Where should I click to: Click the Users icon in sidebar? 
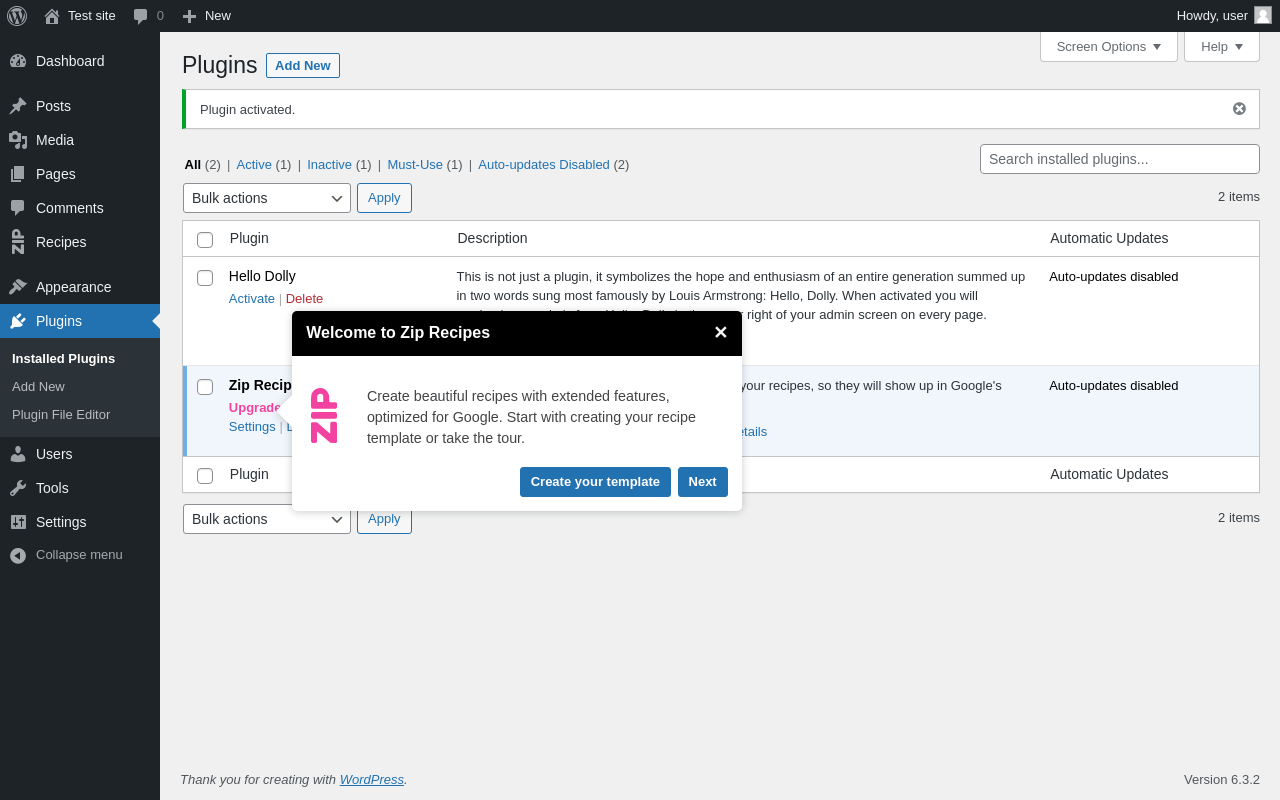point(18,454)
